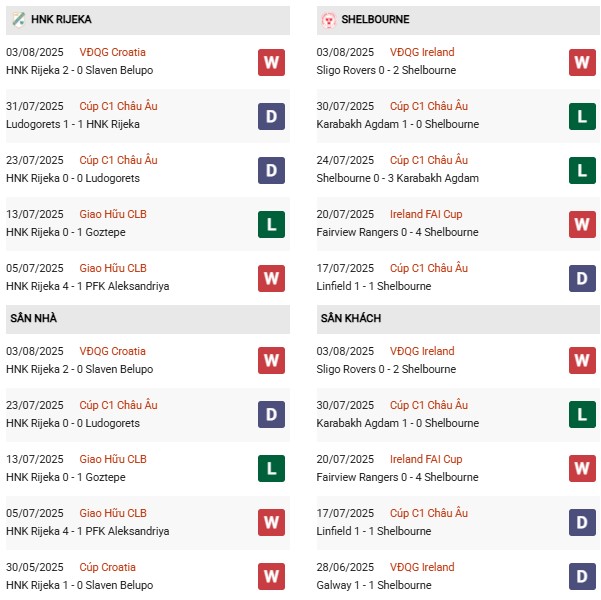This screenshot has height=600, width=601.
Task: Click L badge for HNK Rijeka 0-1 Goztepe in top list
Action: [x=271, y=224]
